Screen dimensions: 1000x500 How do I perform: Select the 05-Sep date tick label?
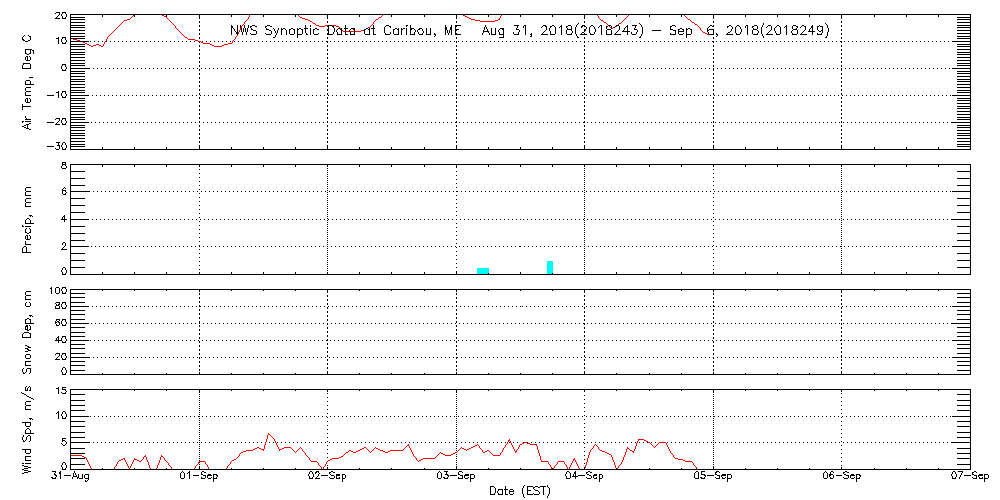pos(712,478)
